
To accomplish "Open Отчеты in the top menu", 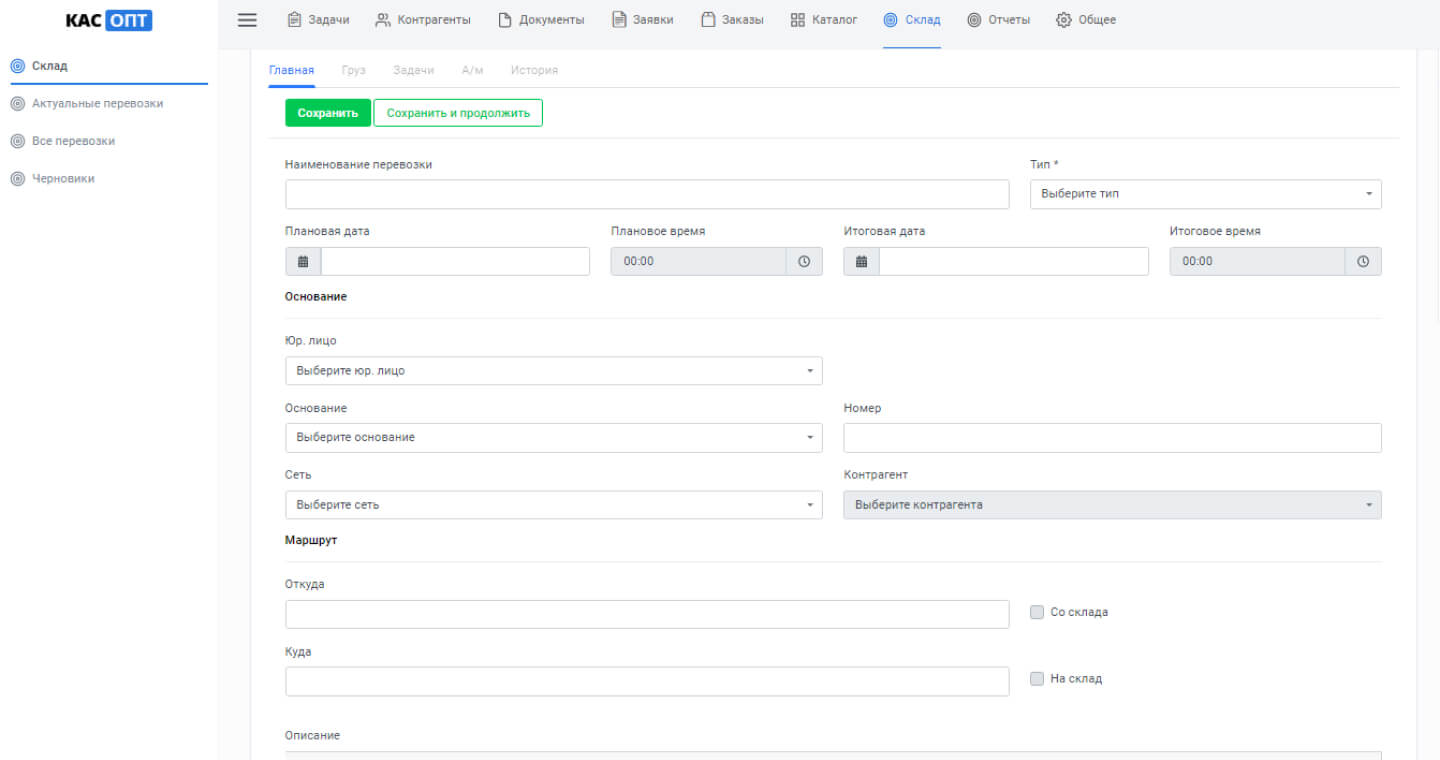I will pos(1009,20).
